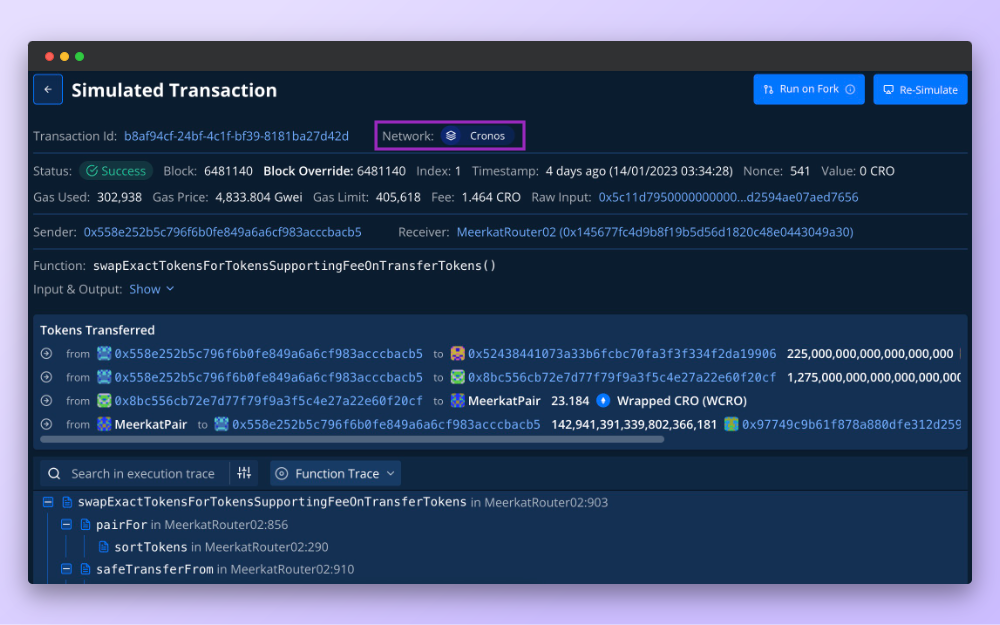The image size is (1000, 625).
Task: Click the Cronos network stack icon
Action: click(451, 136)
